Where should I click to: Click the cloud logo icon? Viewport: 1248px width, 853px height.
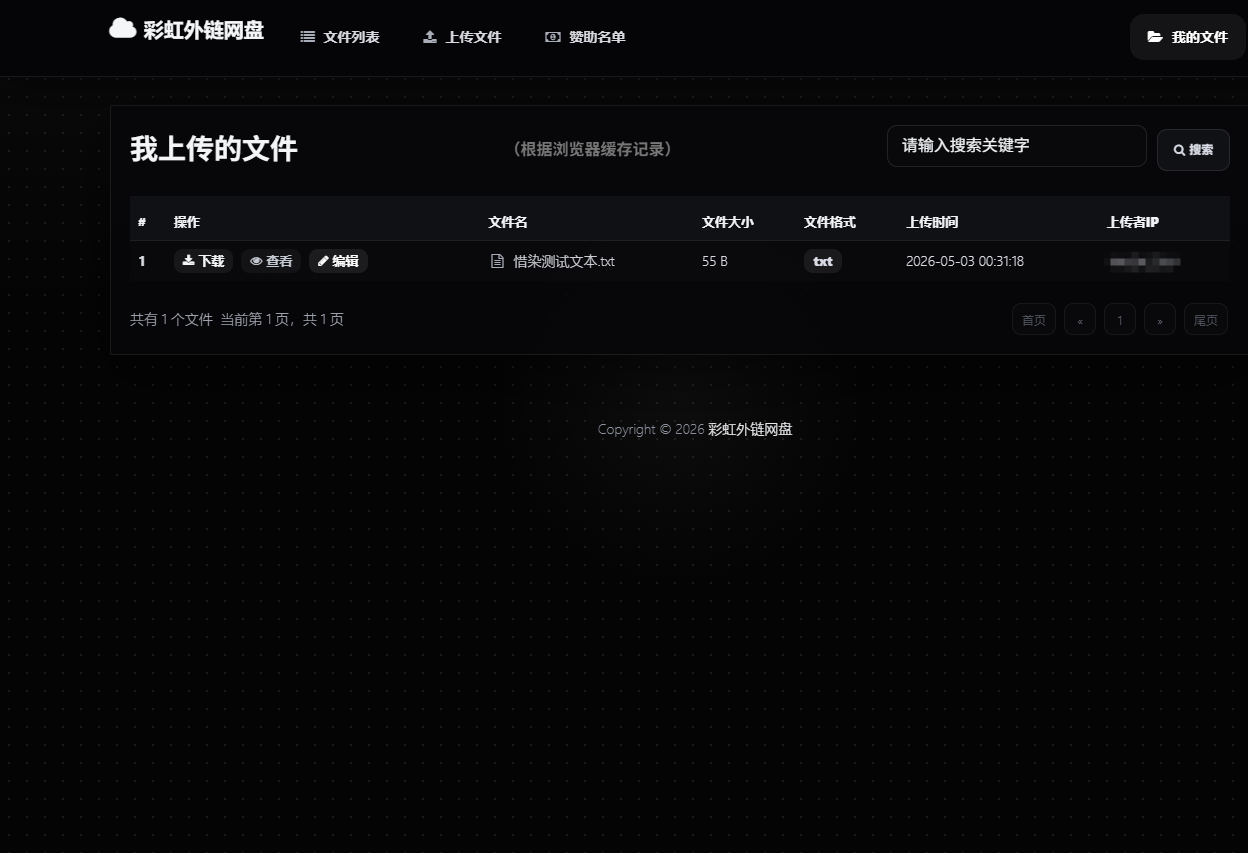tap(122, 28)
